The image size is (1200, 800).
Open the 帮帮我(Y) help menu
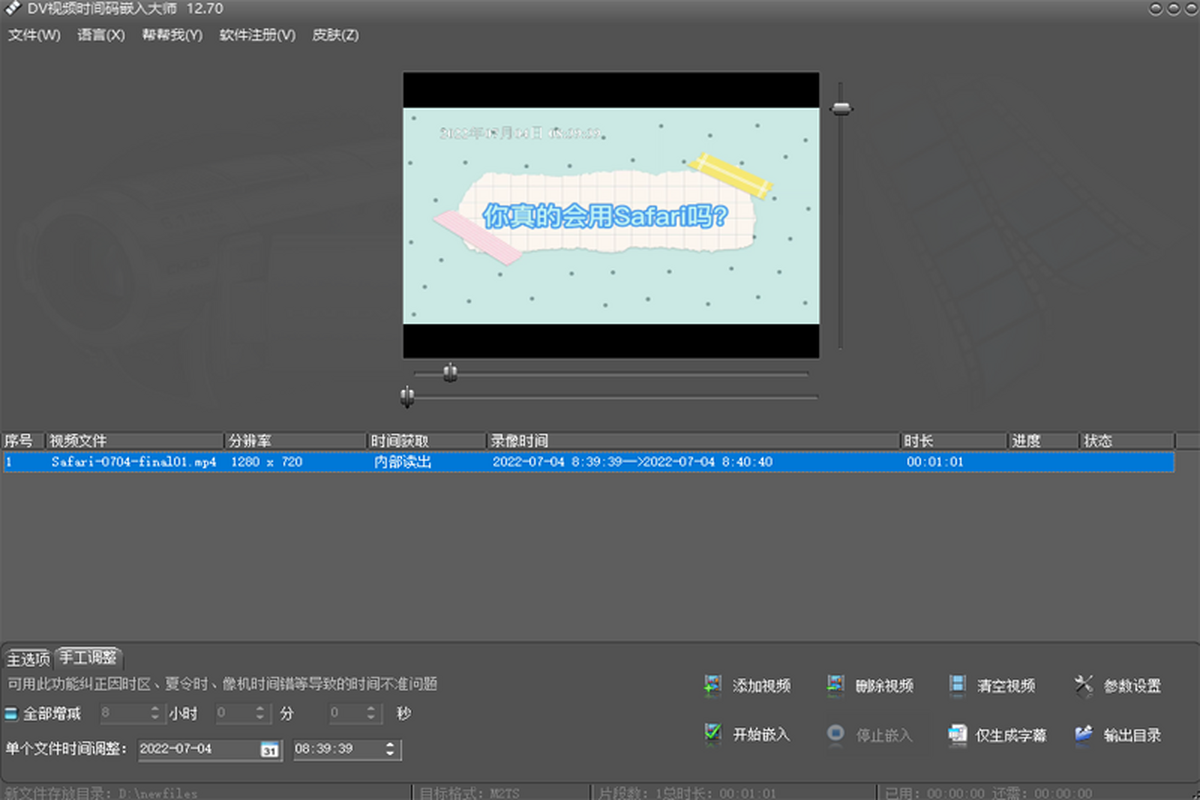pos(172,35)
